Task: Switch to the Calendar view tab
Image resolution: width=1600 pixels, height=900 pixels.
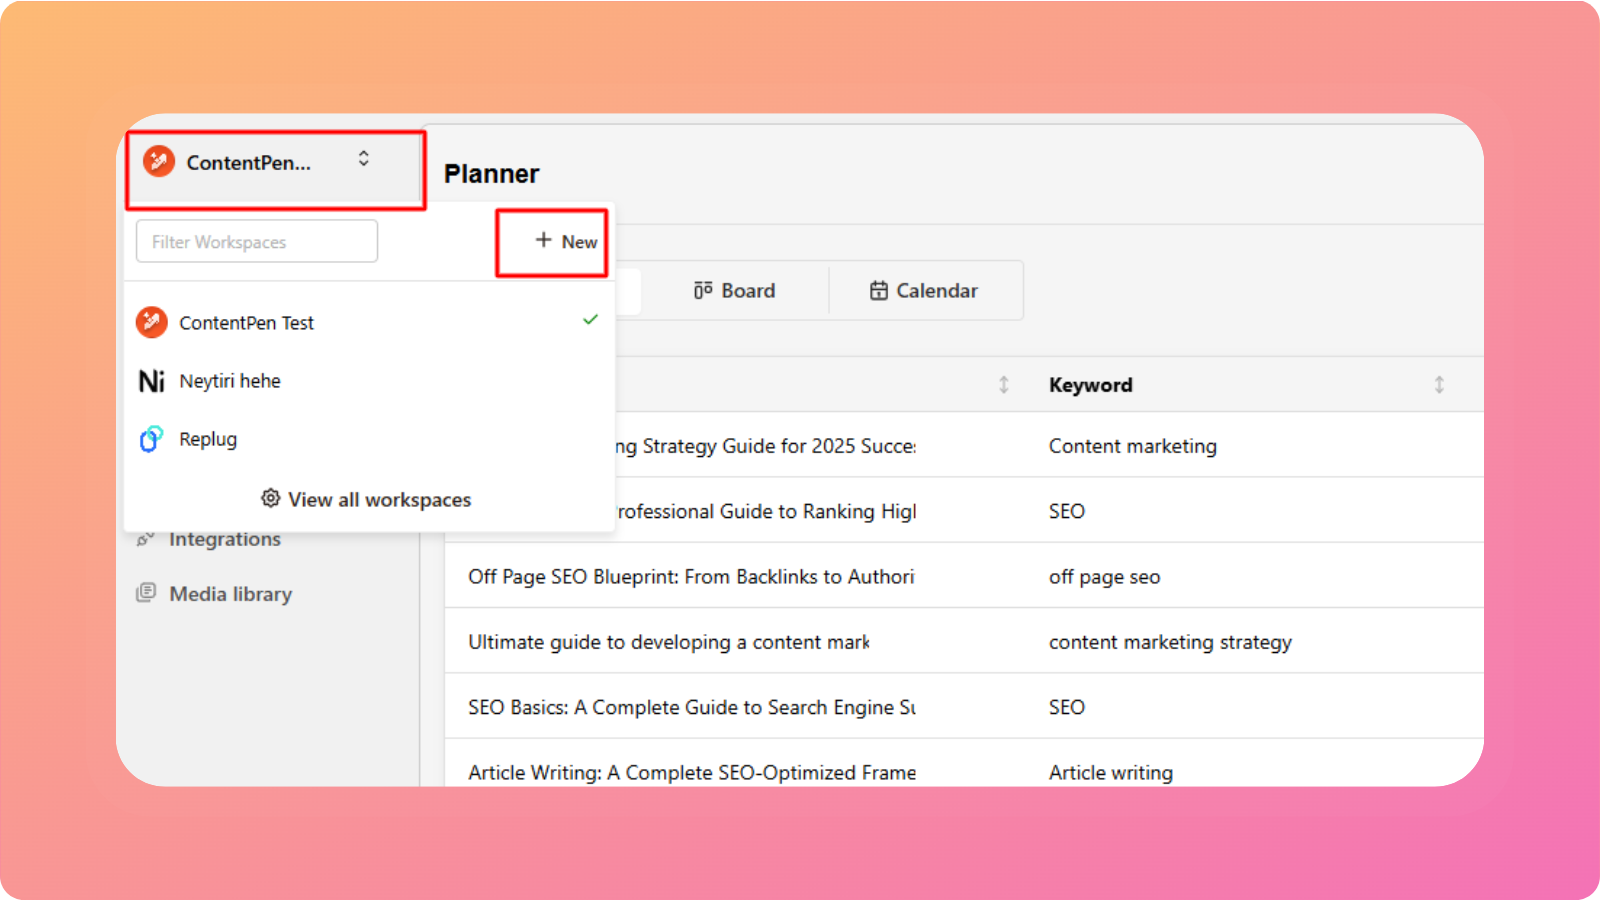Action: coord(924,291)
